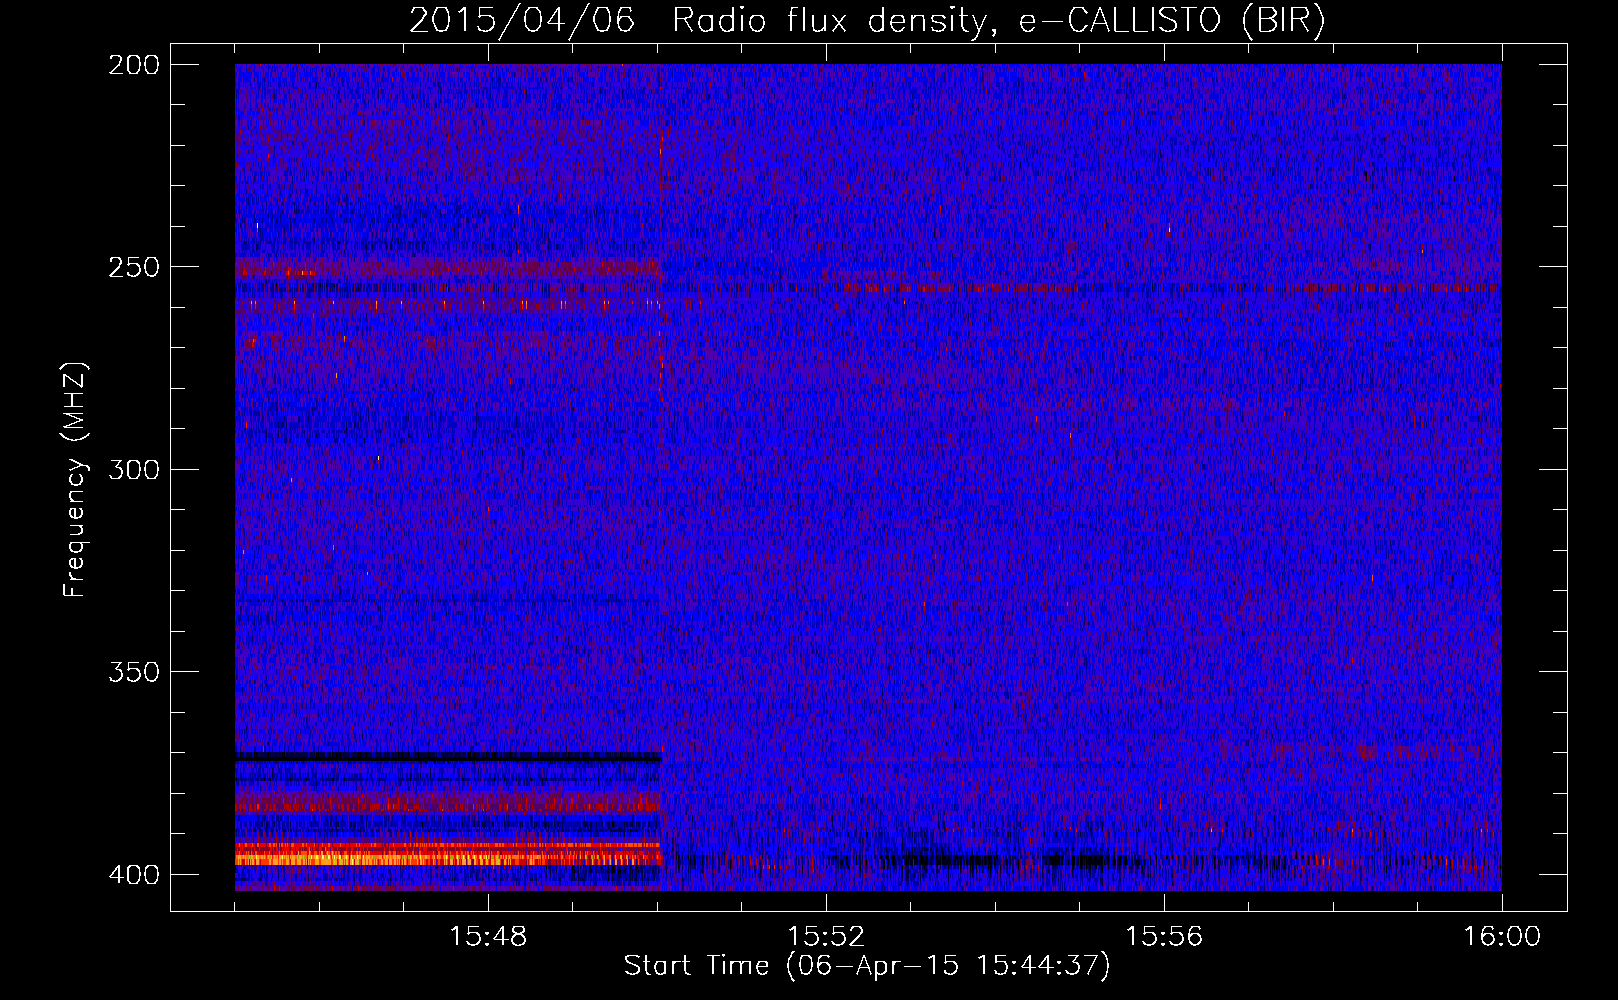Click the 200 frequency tick label

[x=134, y=65]
